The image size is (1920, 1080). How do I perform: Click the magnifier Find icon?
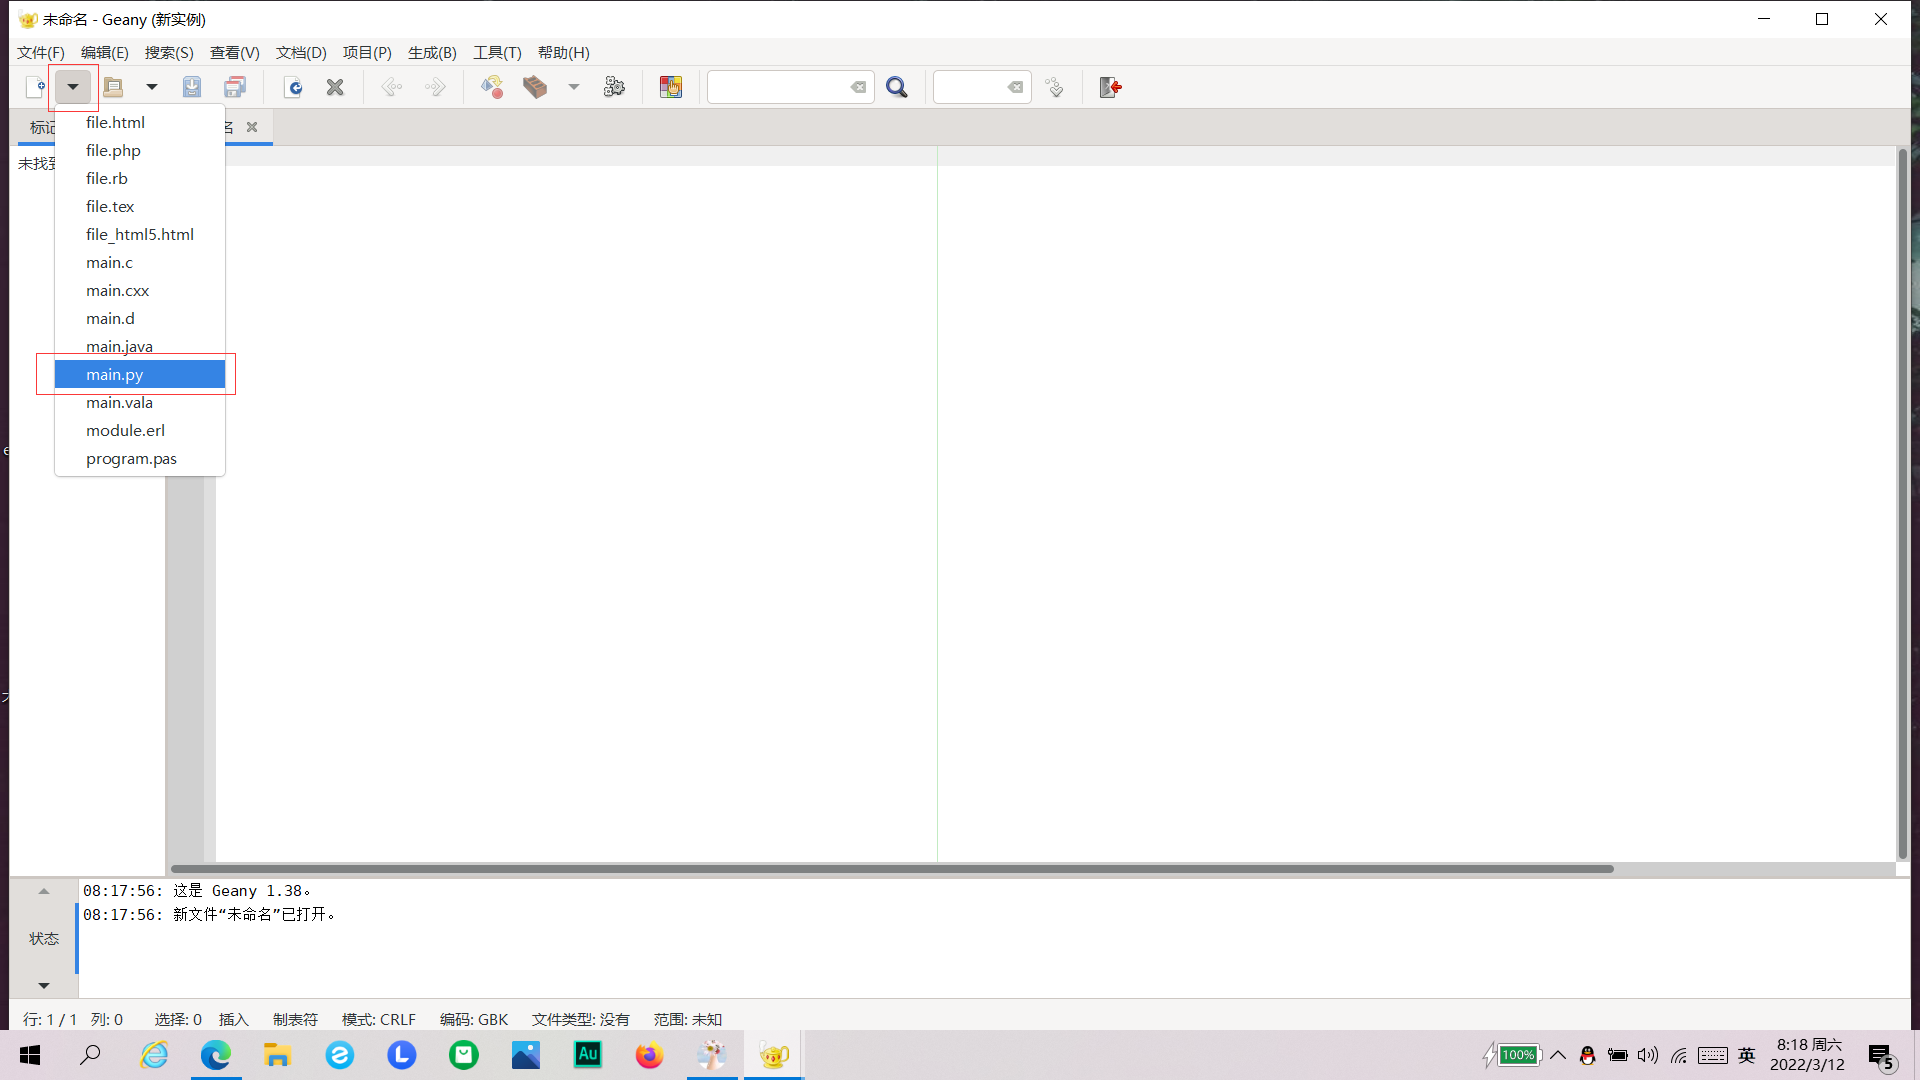(x=897, y=87)
